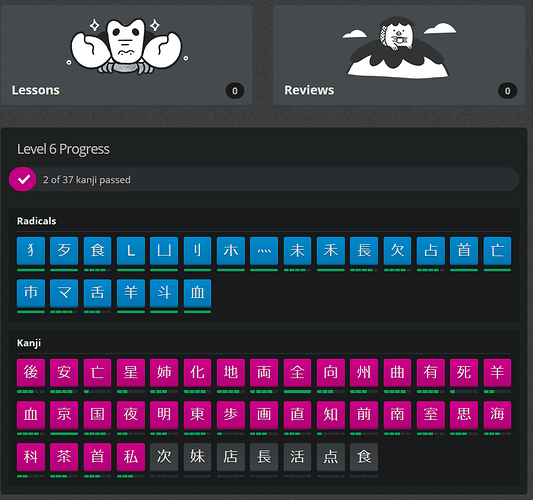
Task: Open the 斗 radical tile
Action: [x=164, y=293]
